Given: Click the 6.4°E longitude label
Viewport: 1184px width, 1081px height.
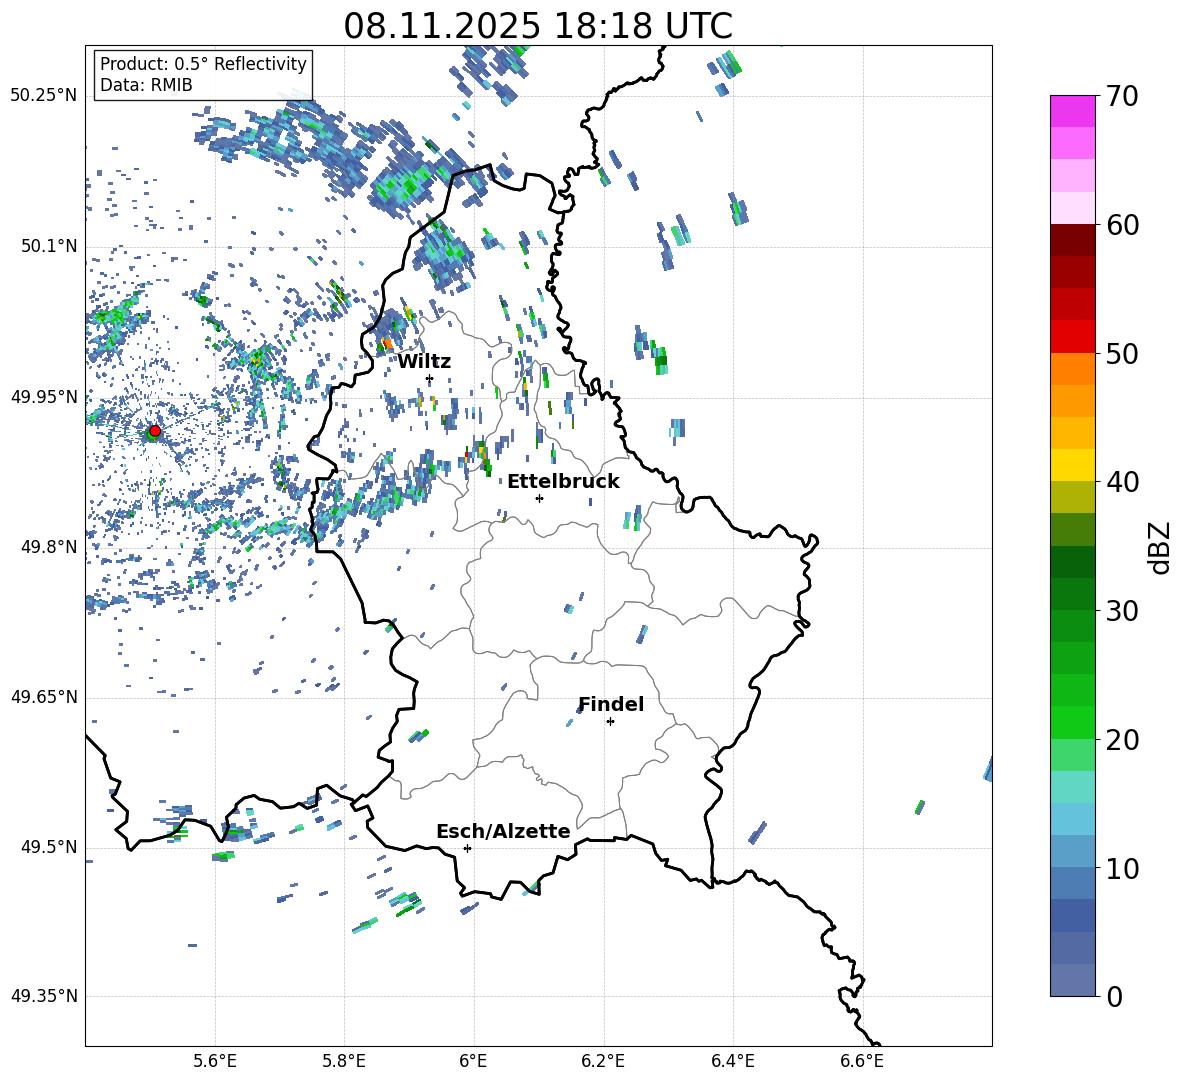Looking at the screenshot, I should pos(732,1061).
